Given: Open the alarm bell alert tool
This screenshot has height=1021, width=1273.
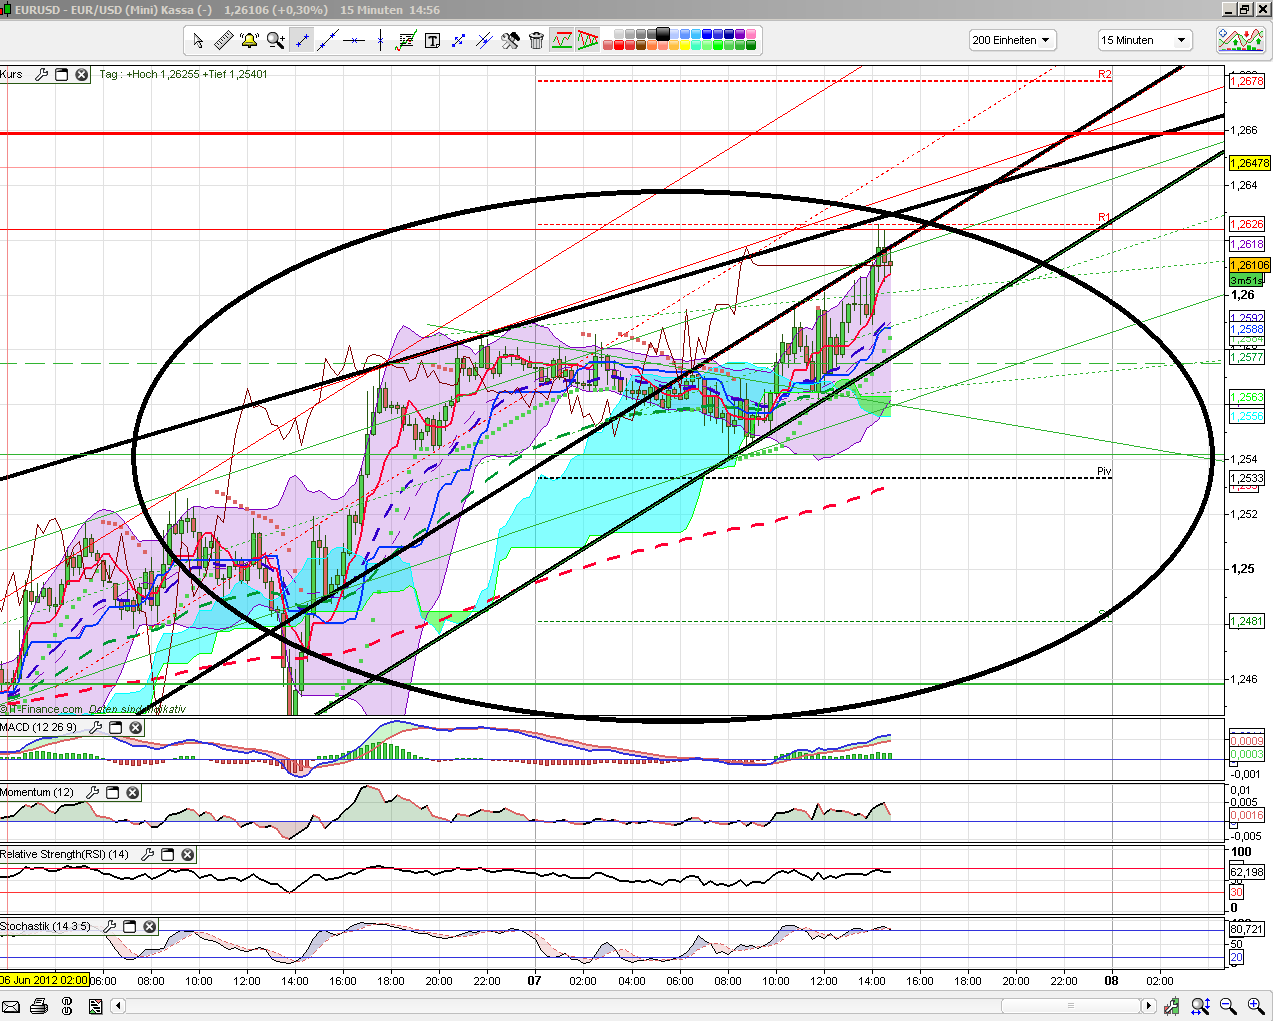Looking at the screenshot, I should [x=249, y=40].
